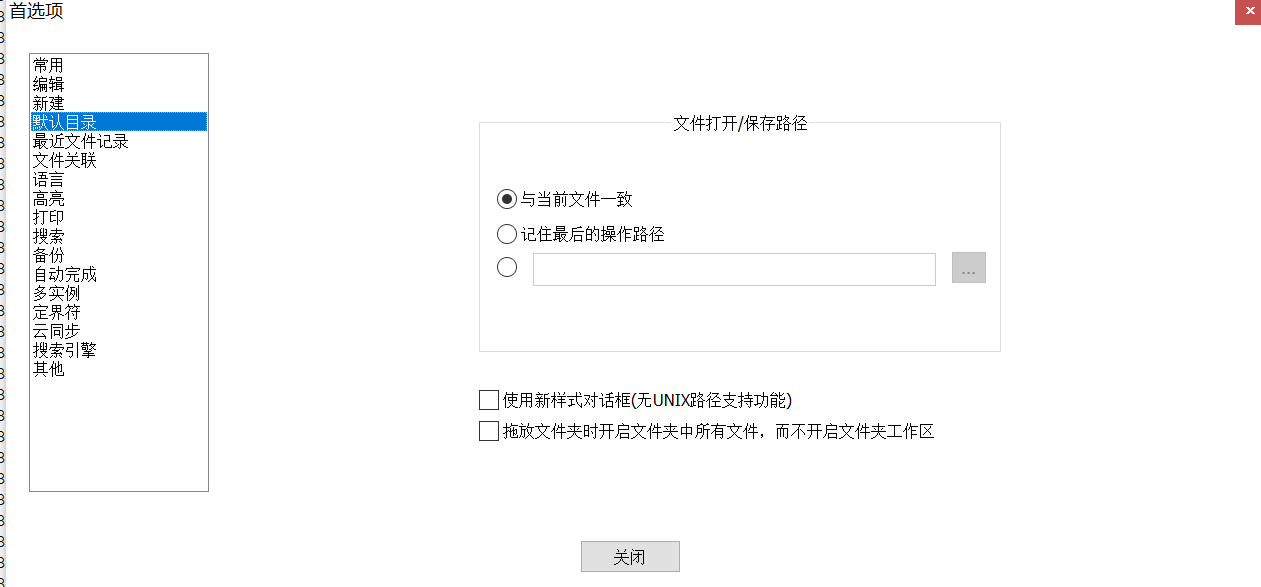Open the 编辑 preferences category
The image size is (1261, 587).
click(x=48, y=84)
